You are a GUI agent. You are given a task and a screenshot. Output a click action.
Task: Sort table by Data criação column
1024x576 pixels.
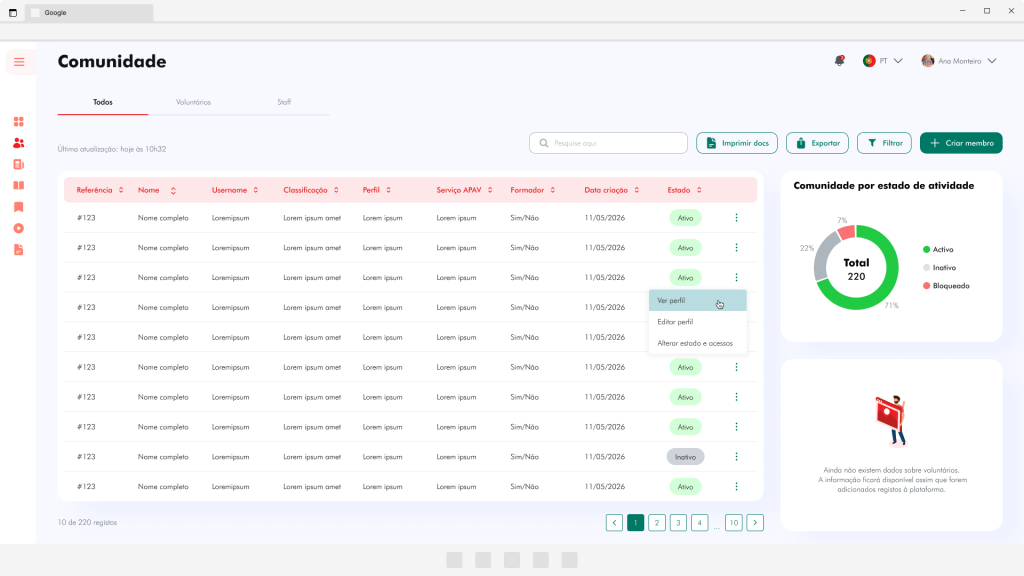click(612, 190)
